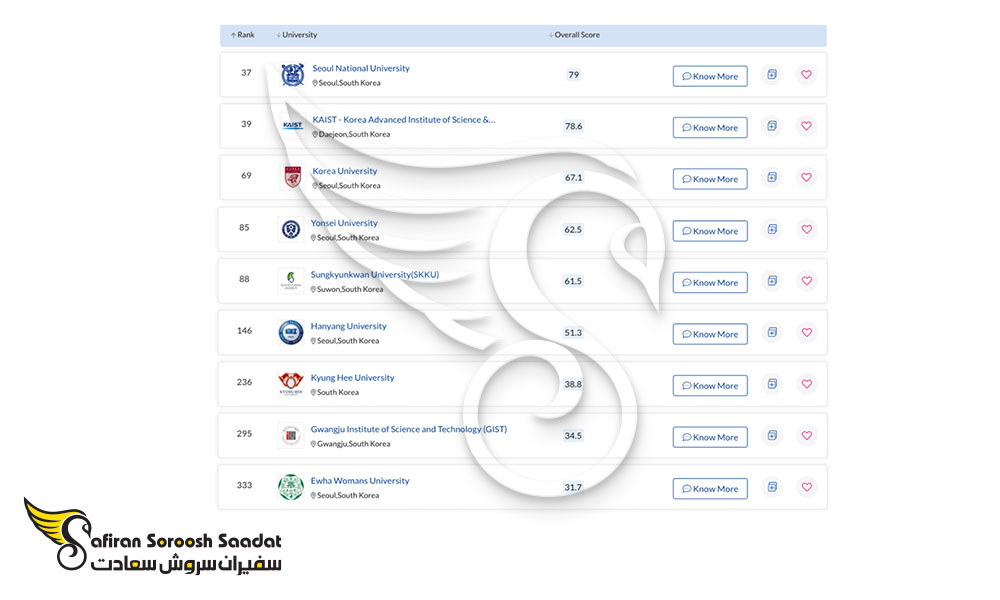Favorite KAIST with heart icon
The height and width of the screenshot is (600, 1000).
coord(806,126)
